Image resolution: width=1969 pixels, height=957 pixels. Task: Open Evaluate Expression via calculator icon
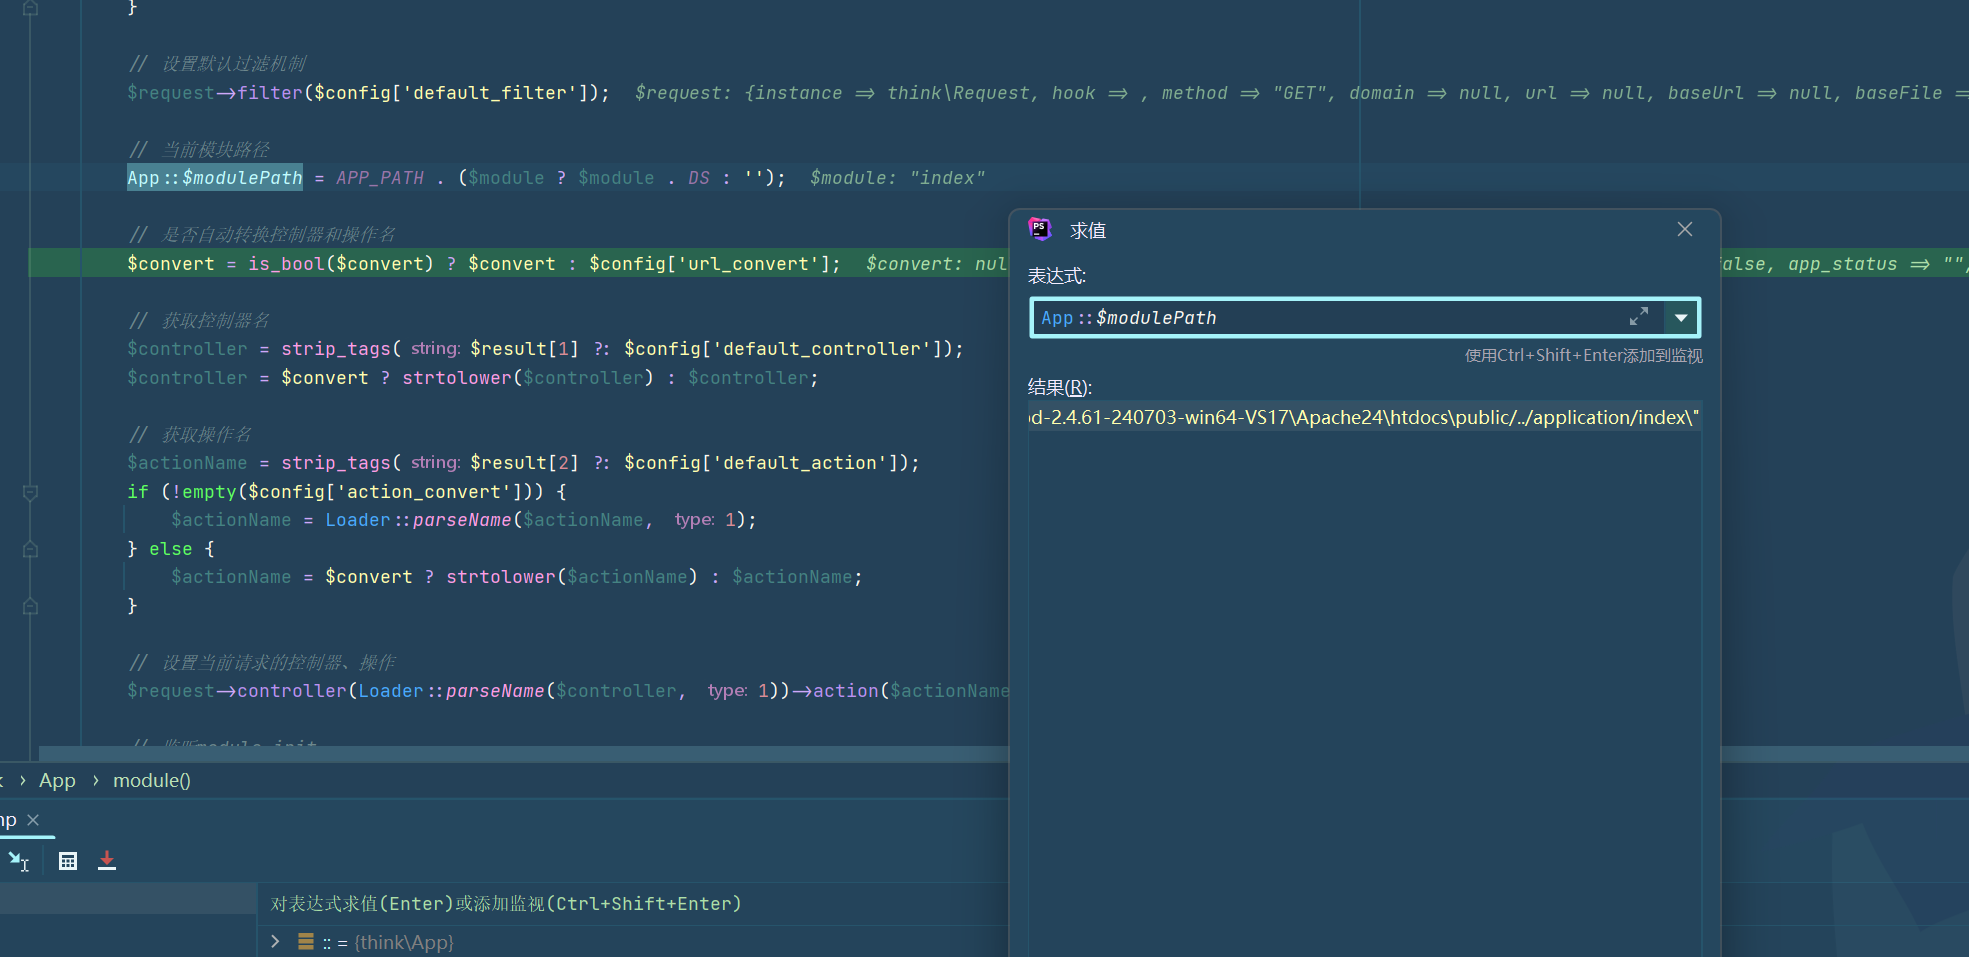click(68, 861)
